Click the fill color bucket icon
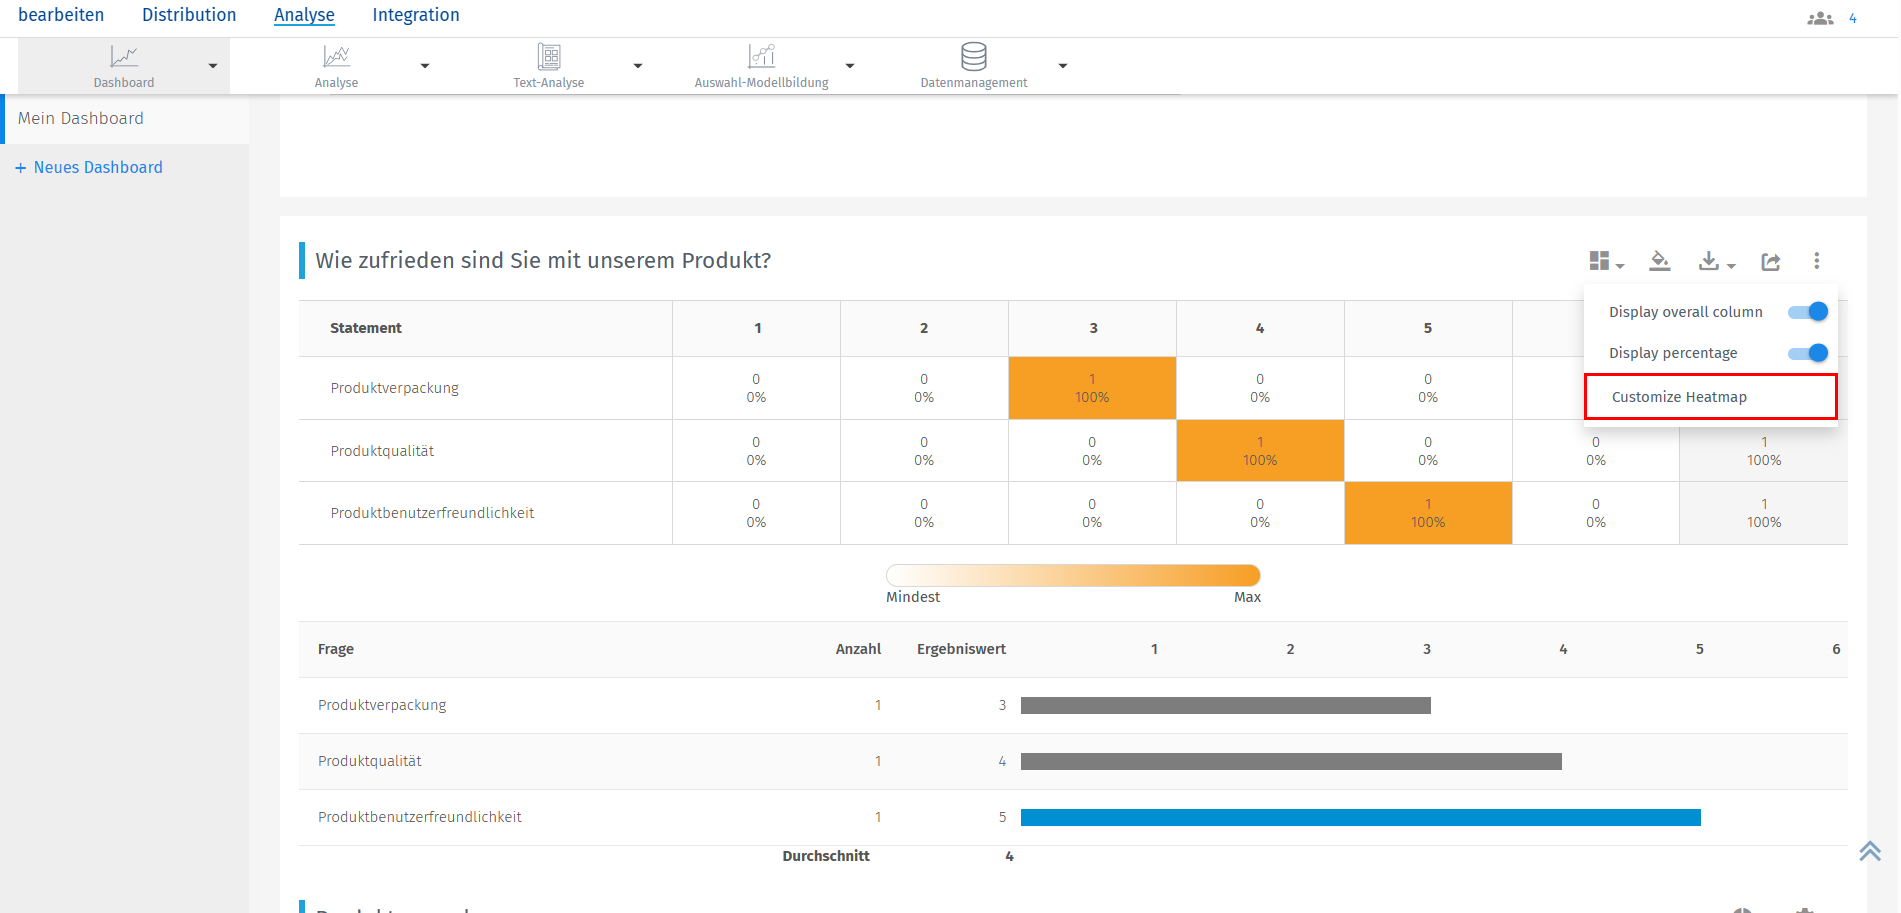The height and width of the screenshot is (913, 1901). click(1660, 261)
